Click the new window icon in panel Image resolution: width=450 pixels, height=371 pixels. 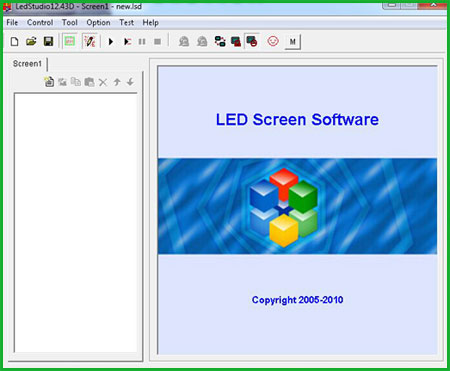[62, 82]
